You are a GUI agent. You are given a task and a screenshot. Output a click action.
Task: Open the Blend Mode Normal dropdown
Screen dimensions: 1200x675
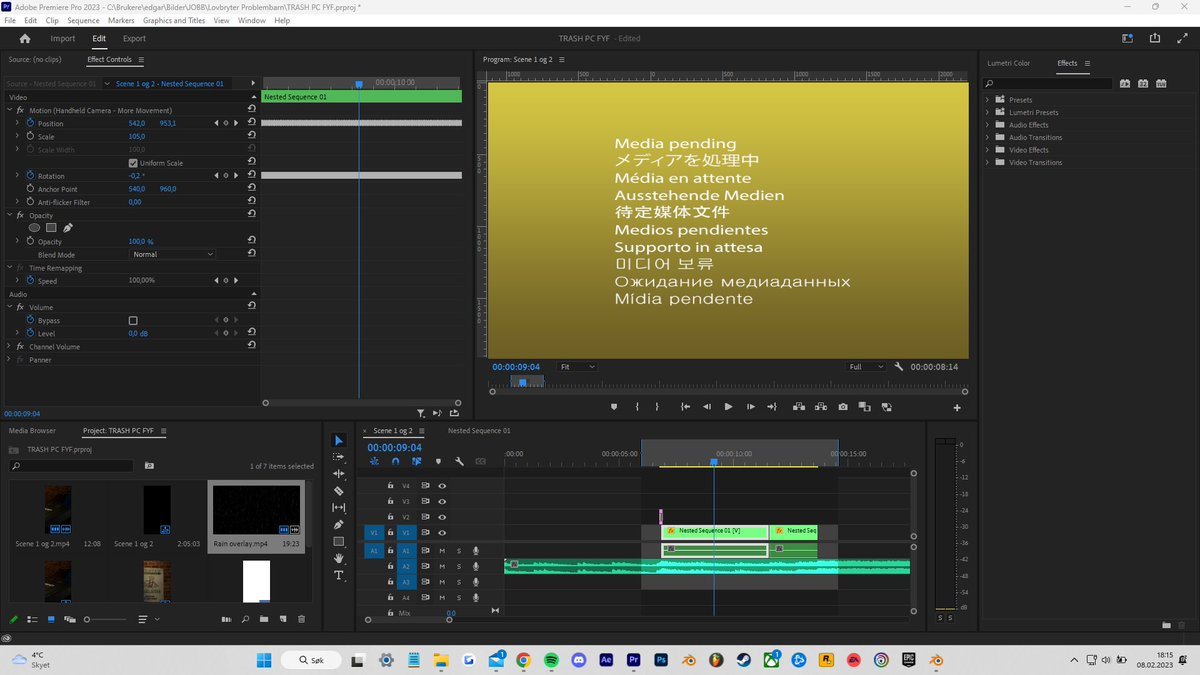pyautogui.click(x=173, y=255)
